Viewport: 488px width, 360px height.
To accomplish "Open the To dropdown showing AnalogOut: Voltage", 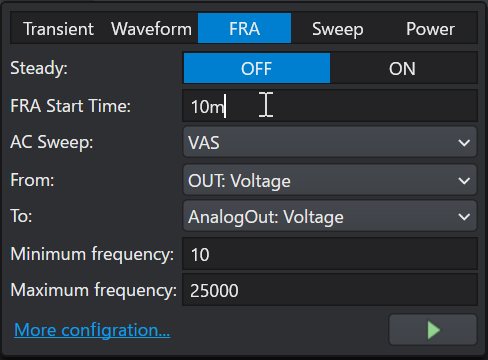I will [330, 216].
